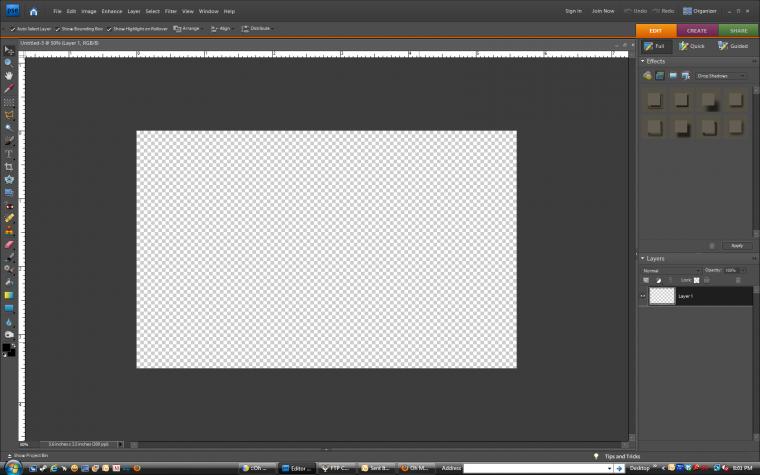Screen dimensions: 760x475
Task: Click the Home icon in title bar
Action: tap(33, 11)
